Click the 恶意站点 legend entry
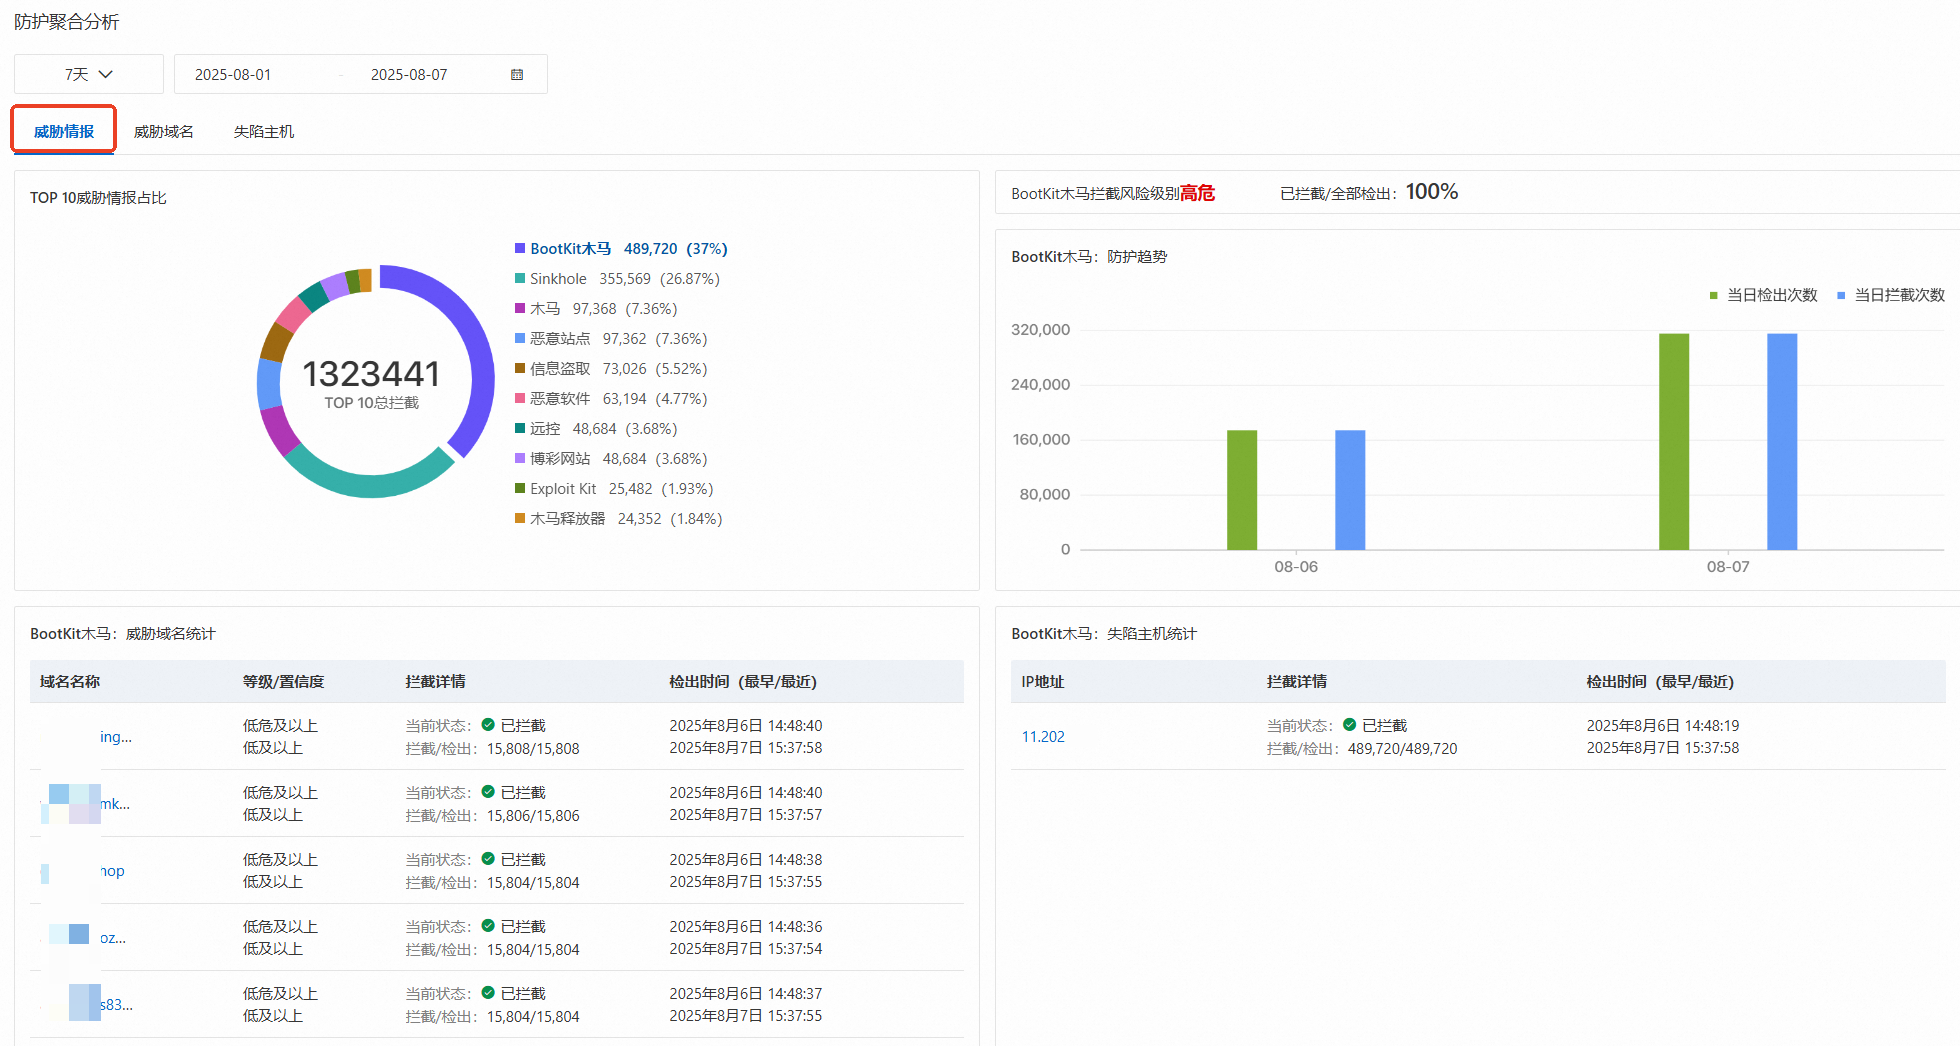Screen dimensions: 1960x1046 611,339
